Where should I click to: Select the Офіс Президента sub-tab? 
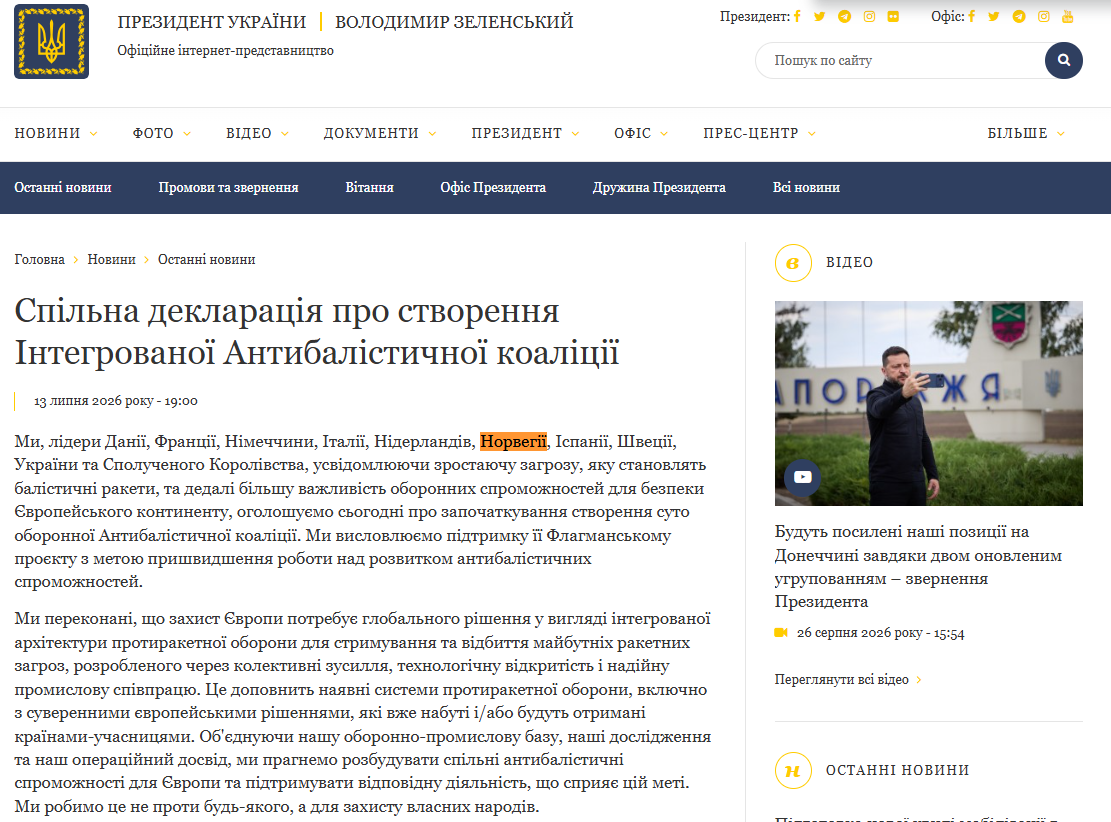click(x=493, y=188)
